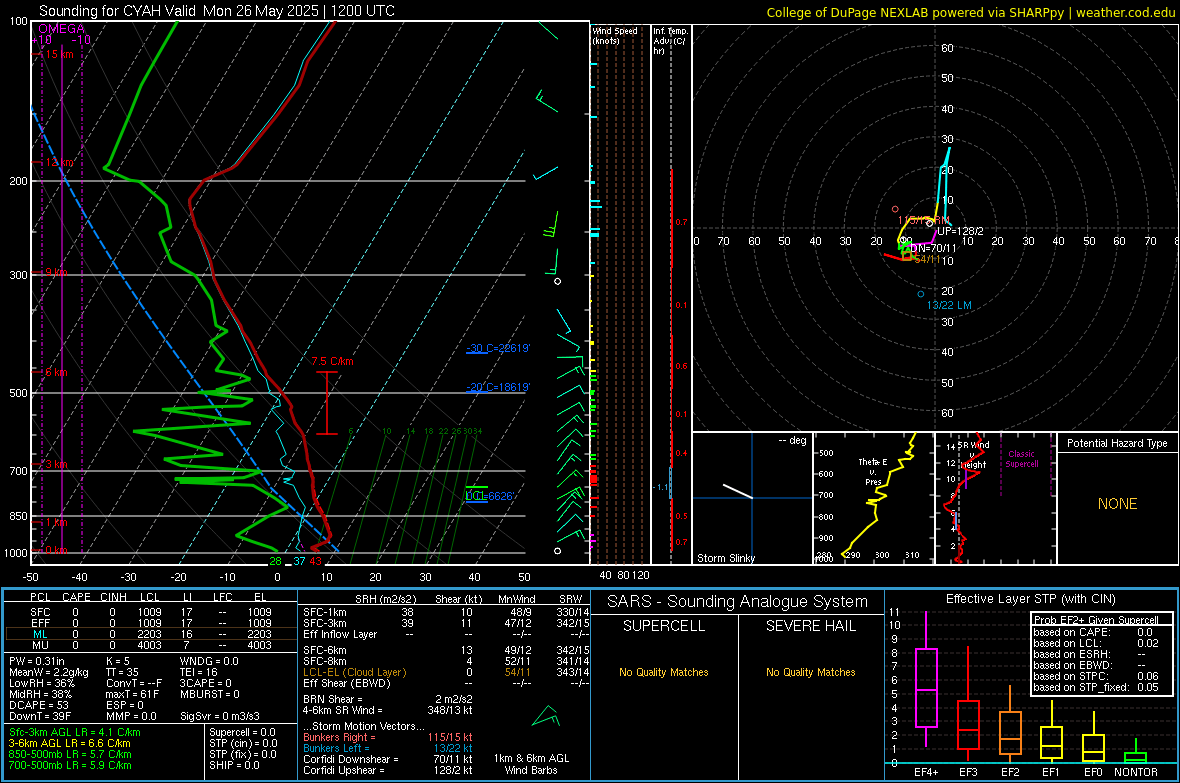This screenshot has width=1180, height=783.
Task: Click the red Bunkers Right circle on hodograph
Action: (x=895, y=209)
